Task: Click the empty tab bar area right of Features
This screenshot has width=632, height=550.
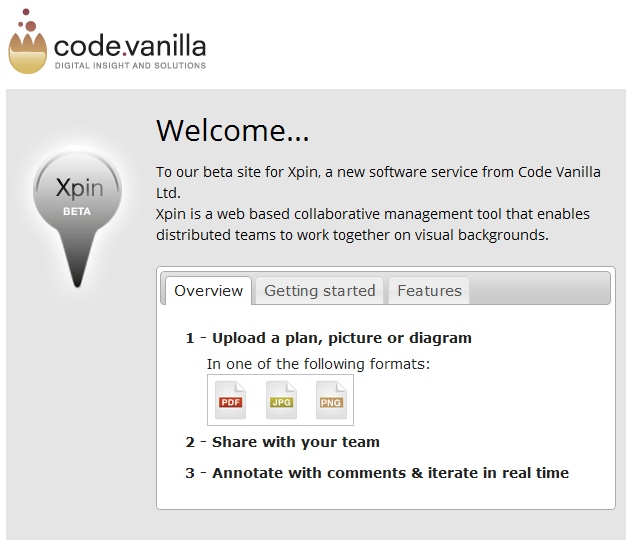Action: [540, 291]
